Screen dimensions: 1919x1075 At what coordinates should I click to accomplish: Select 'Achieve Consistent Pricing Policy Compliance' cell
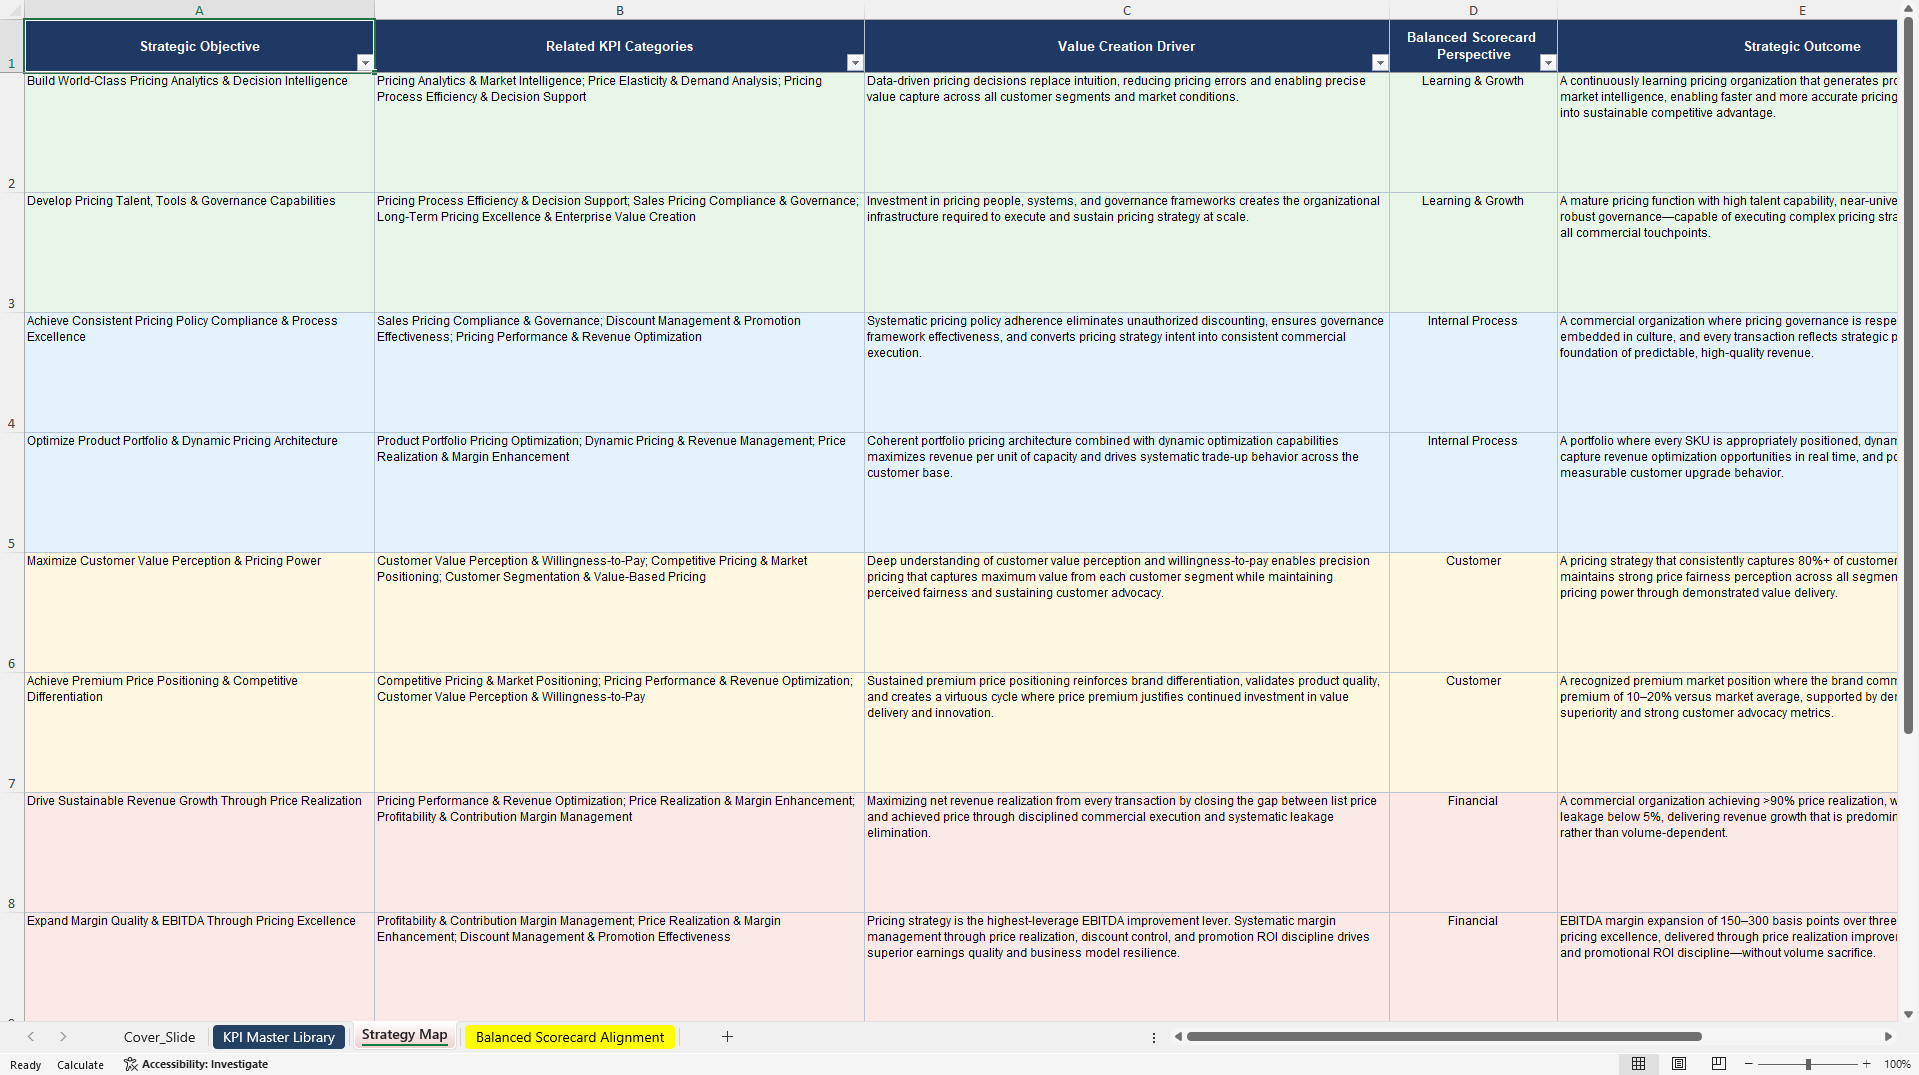[199, 372]
